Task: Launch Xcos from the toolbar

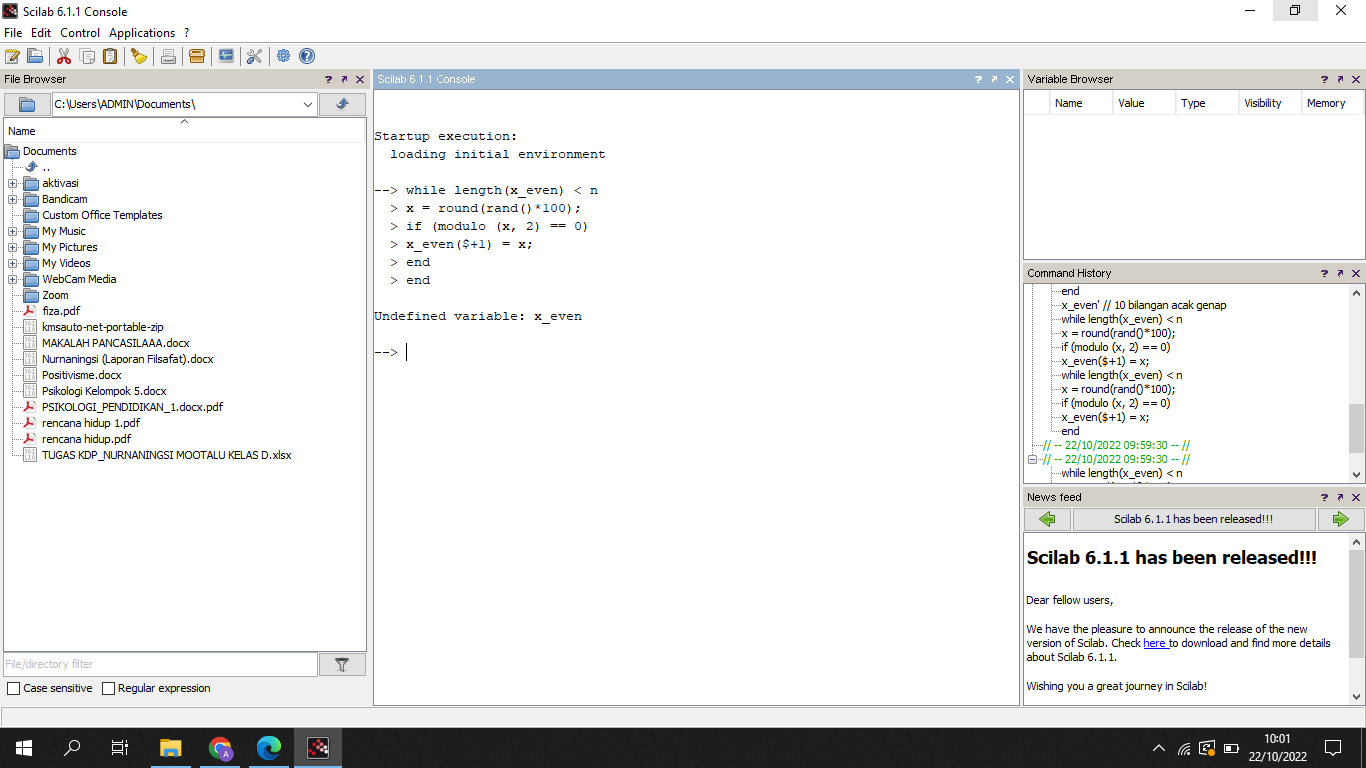Action: 226,56
